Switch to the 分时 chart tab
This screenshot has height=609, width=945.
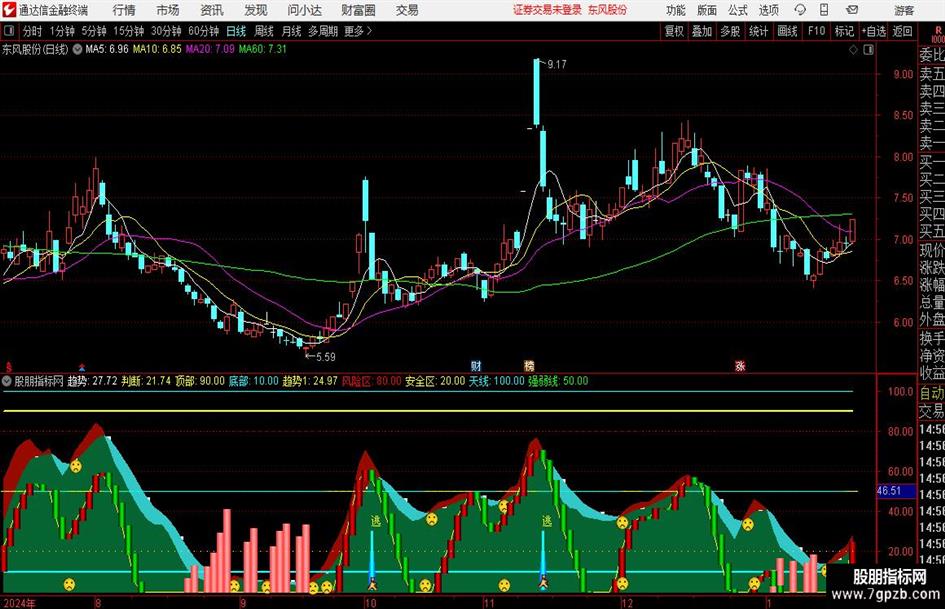pyautogui.click(x=32, y=31)
